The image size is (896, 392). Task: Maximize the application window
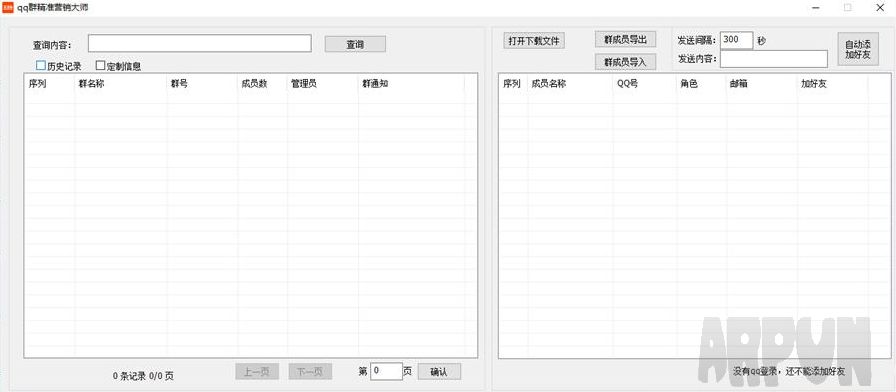pos(847,8)
